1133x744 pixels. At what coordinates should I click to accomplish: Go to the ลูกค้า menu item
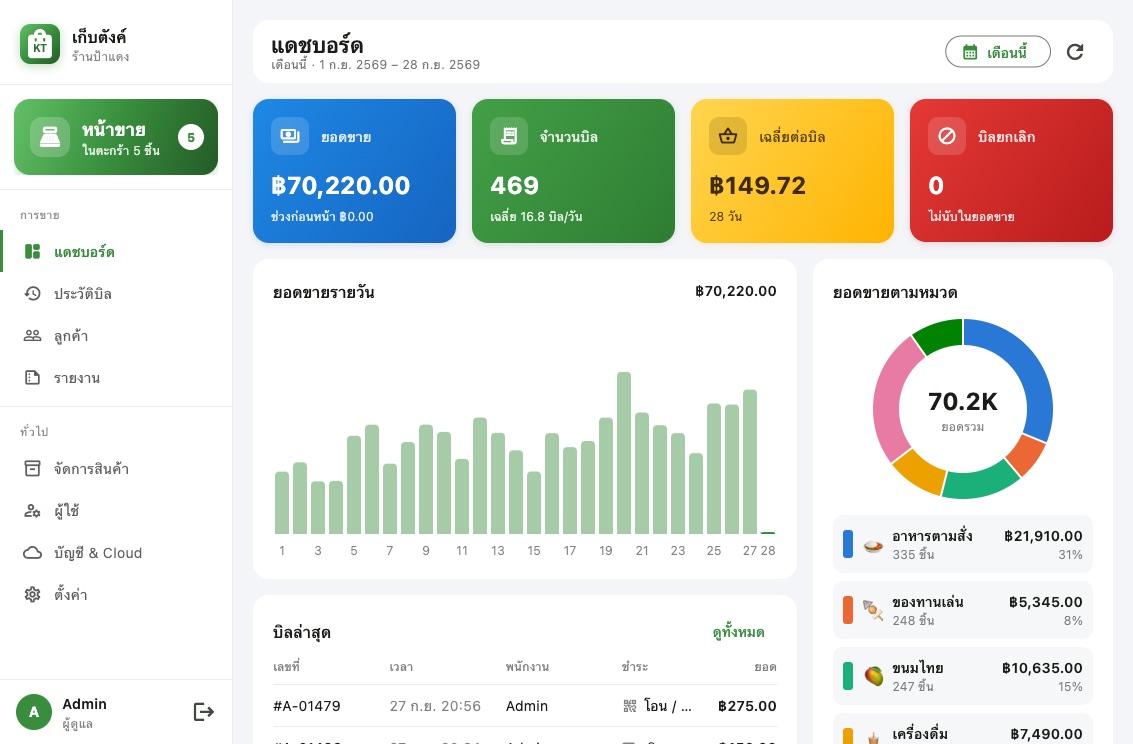(x=116, y=335)
